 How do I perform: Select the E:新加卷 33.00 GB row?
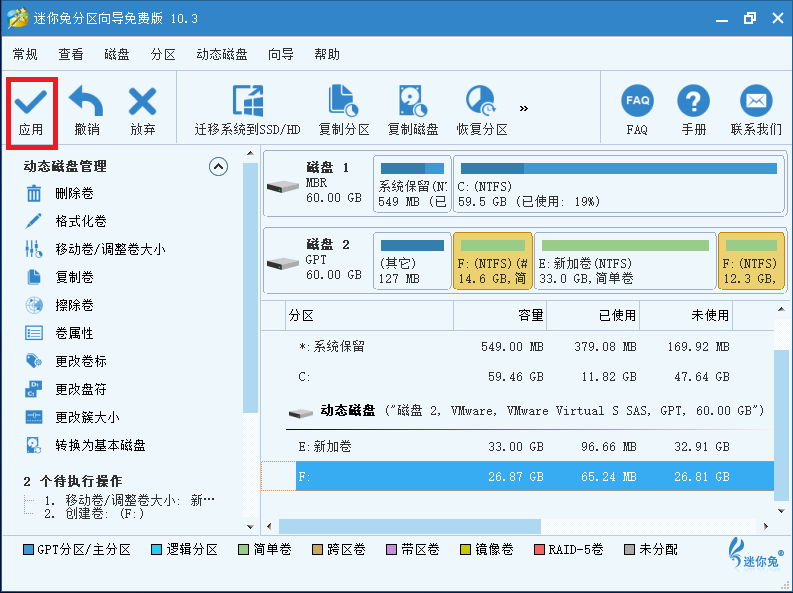pyautogui.click(x=517, y=446)
